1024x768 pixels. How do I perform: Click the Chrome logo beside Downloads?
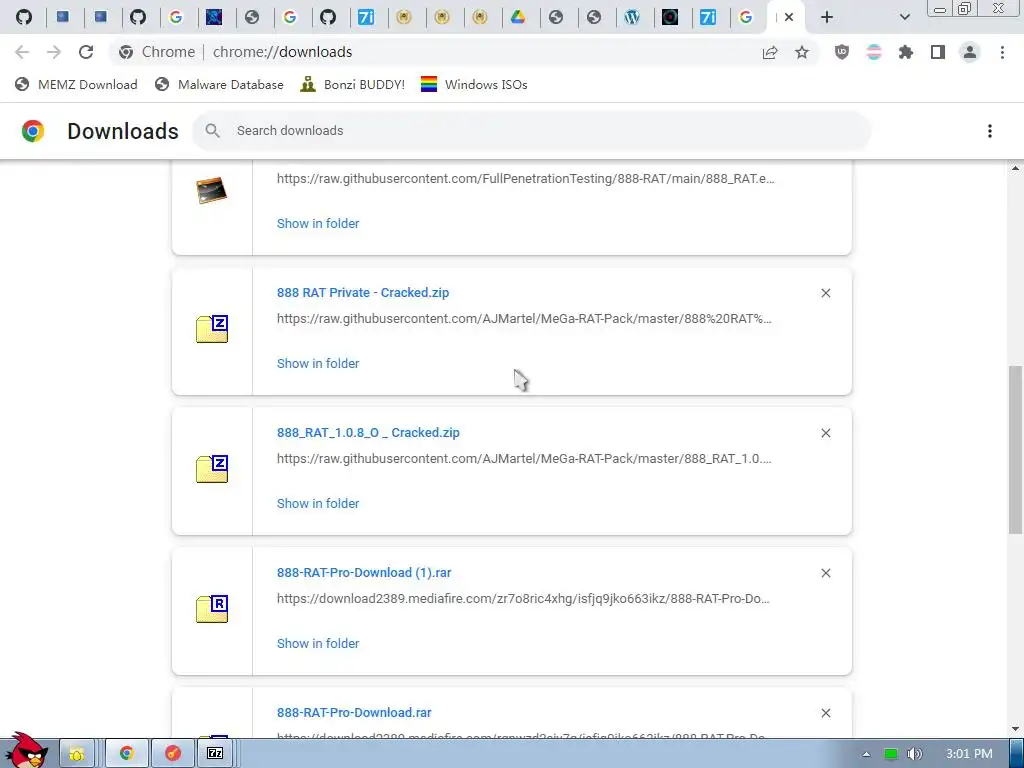(x=33, y=131)
